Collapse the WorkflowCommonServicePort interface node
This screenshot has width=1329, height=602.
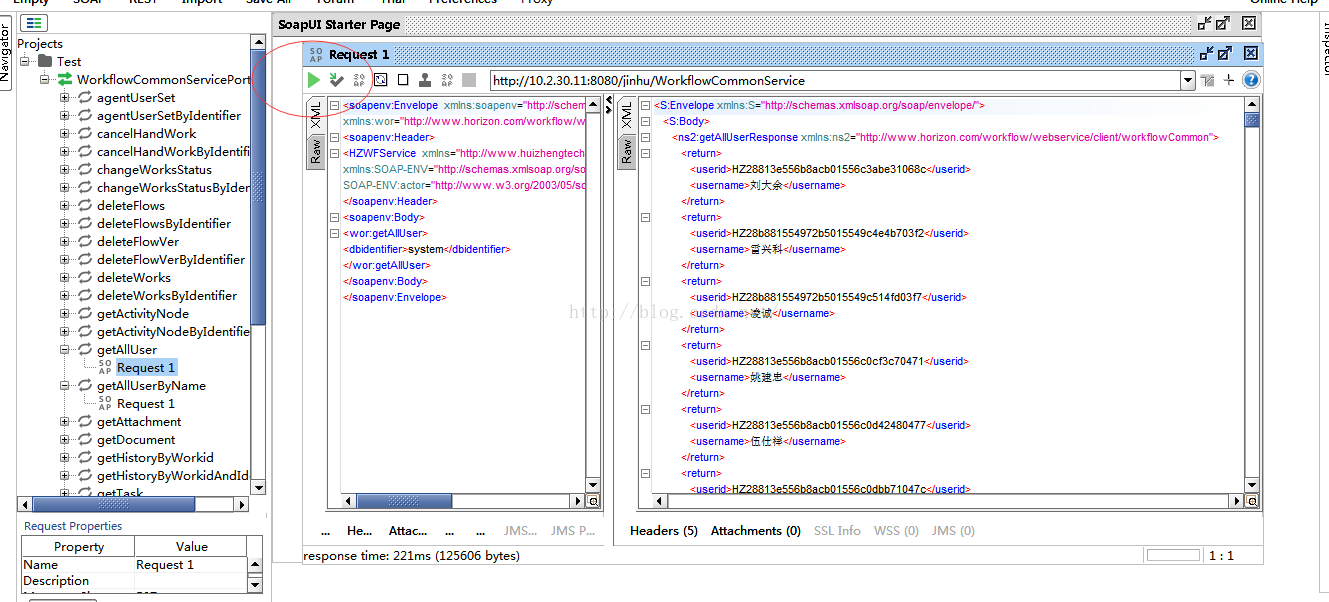click(x=45, y=79)
